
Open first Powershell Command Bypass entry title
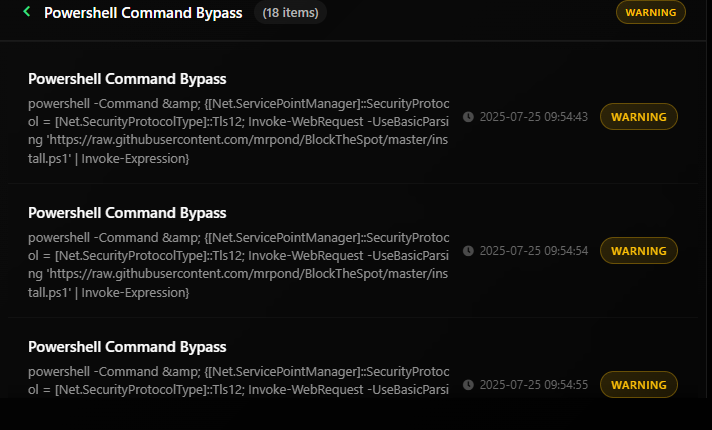click(127, 79)
